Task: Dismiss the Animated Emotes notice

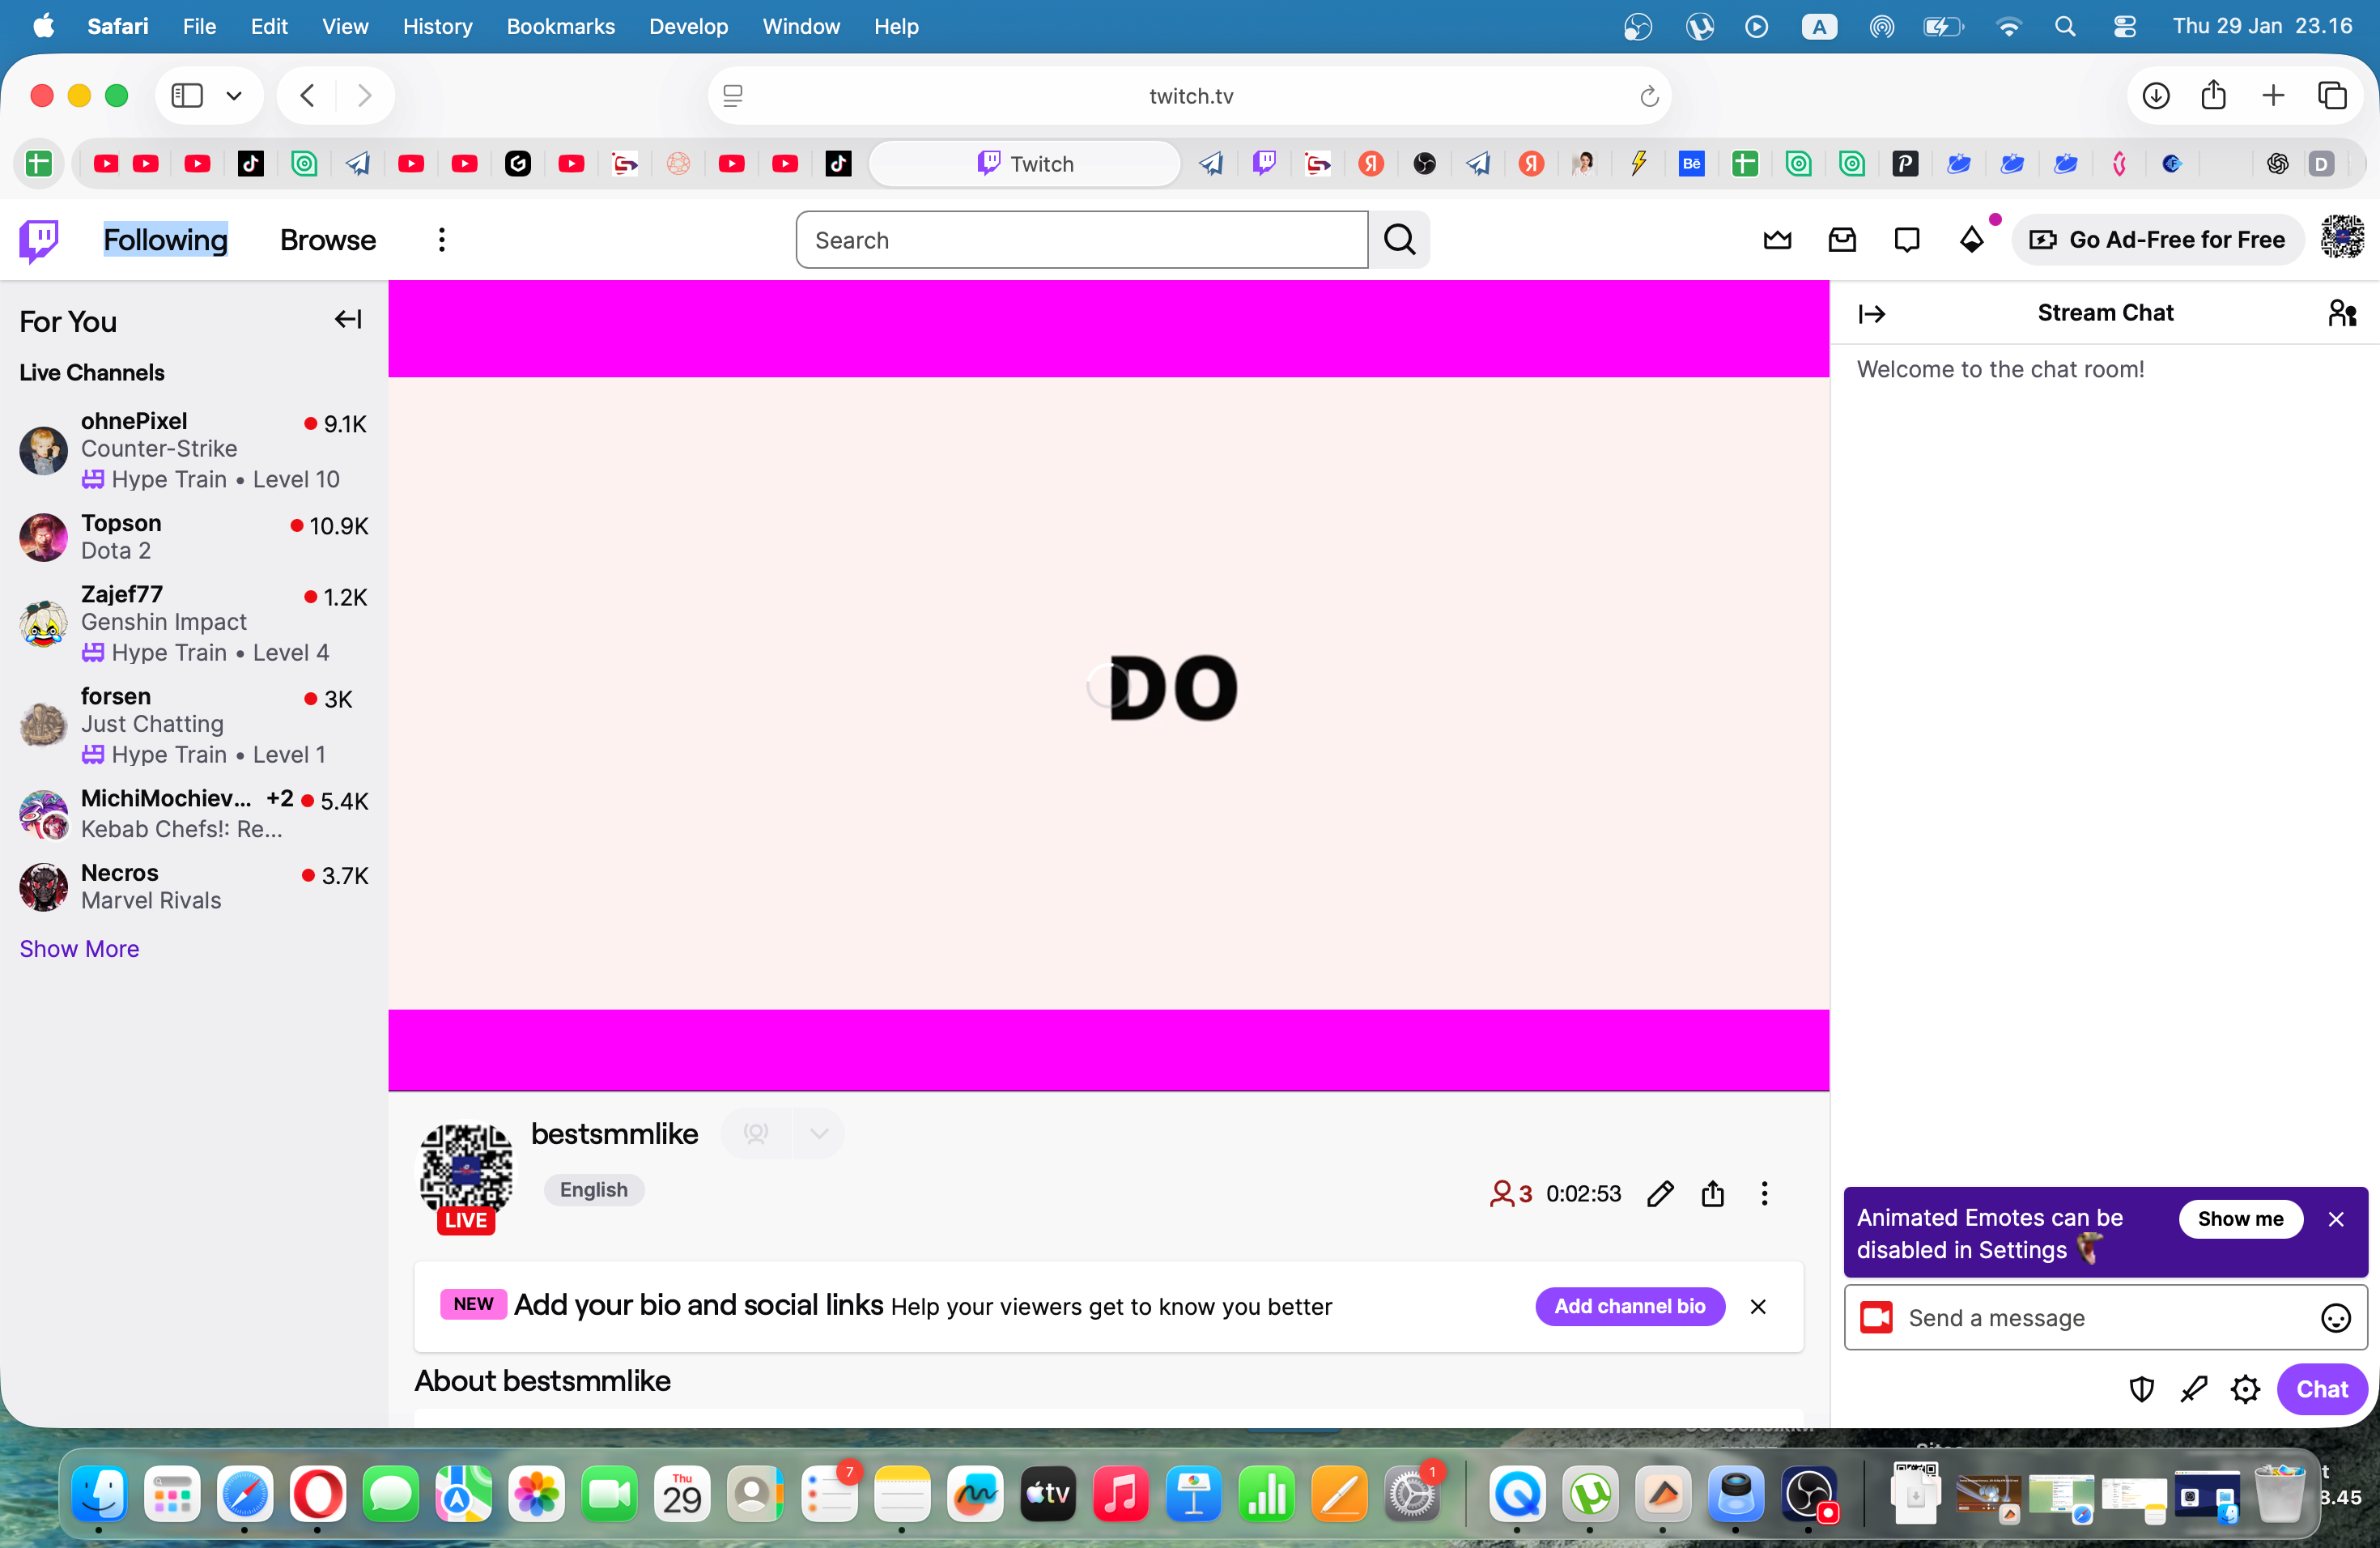Action: coord(2335,1218)
